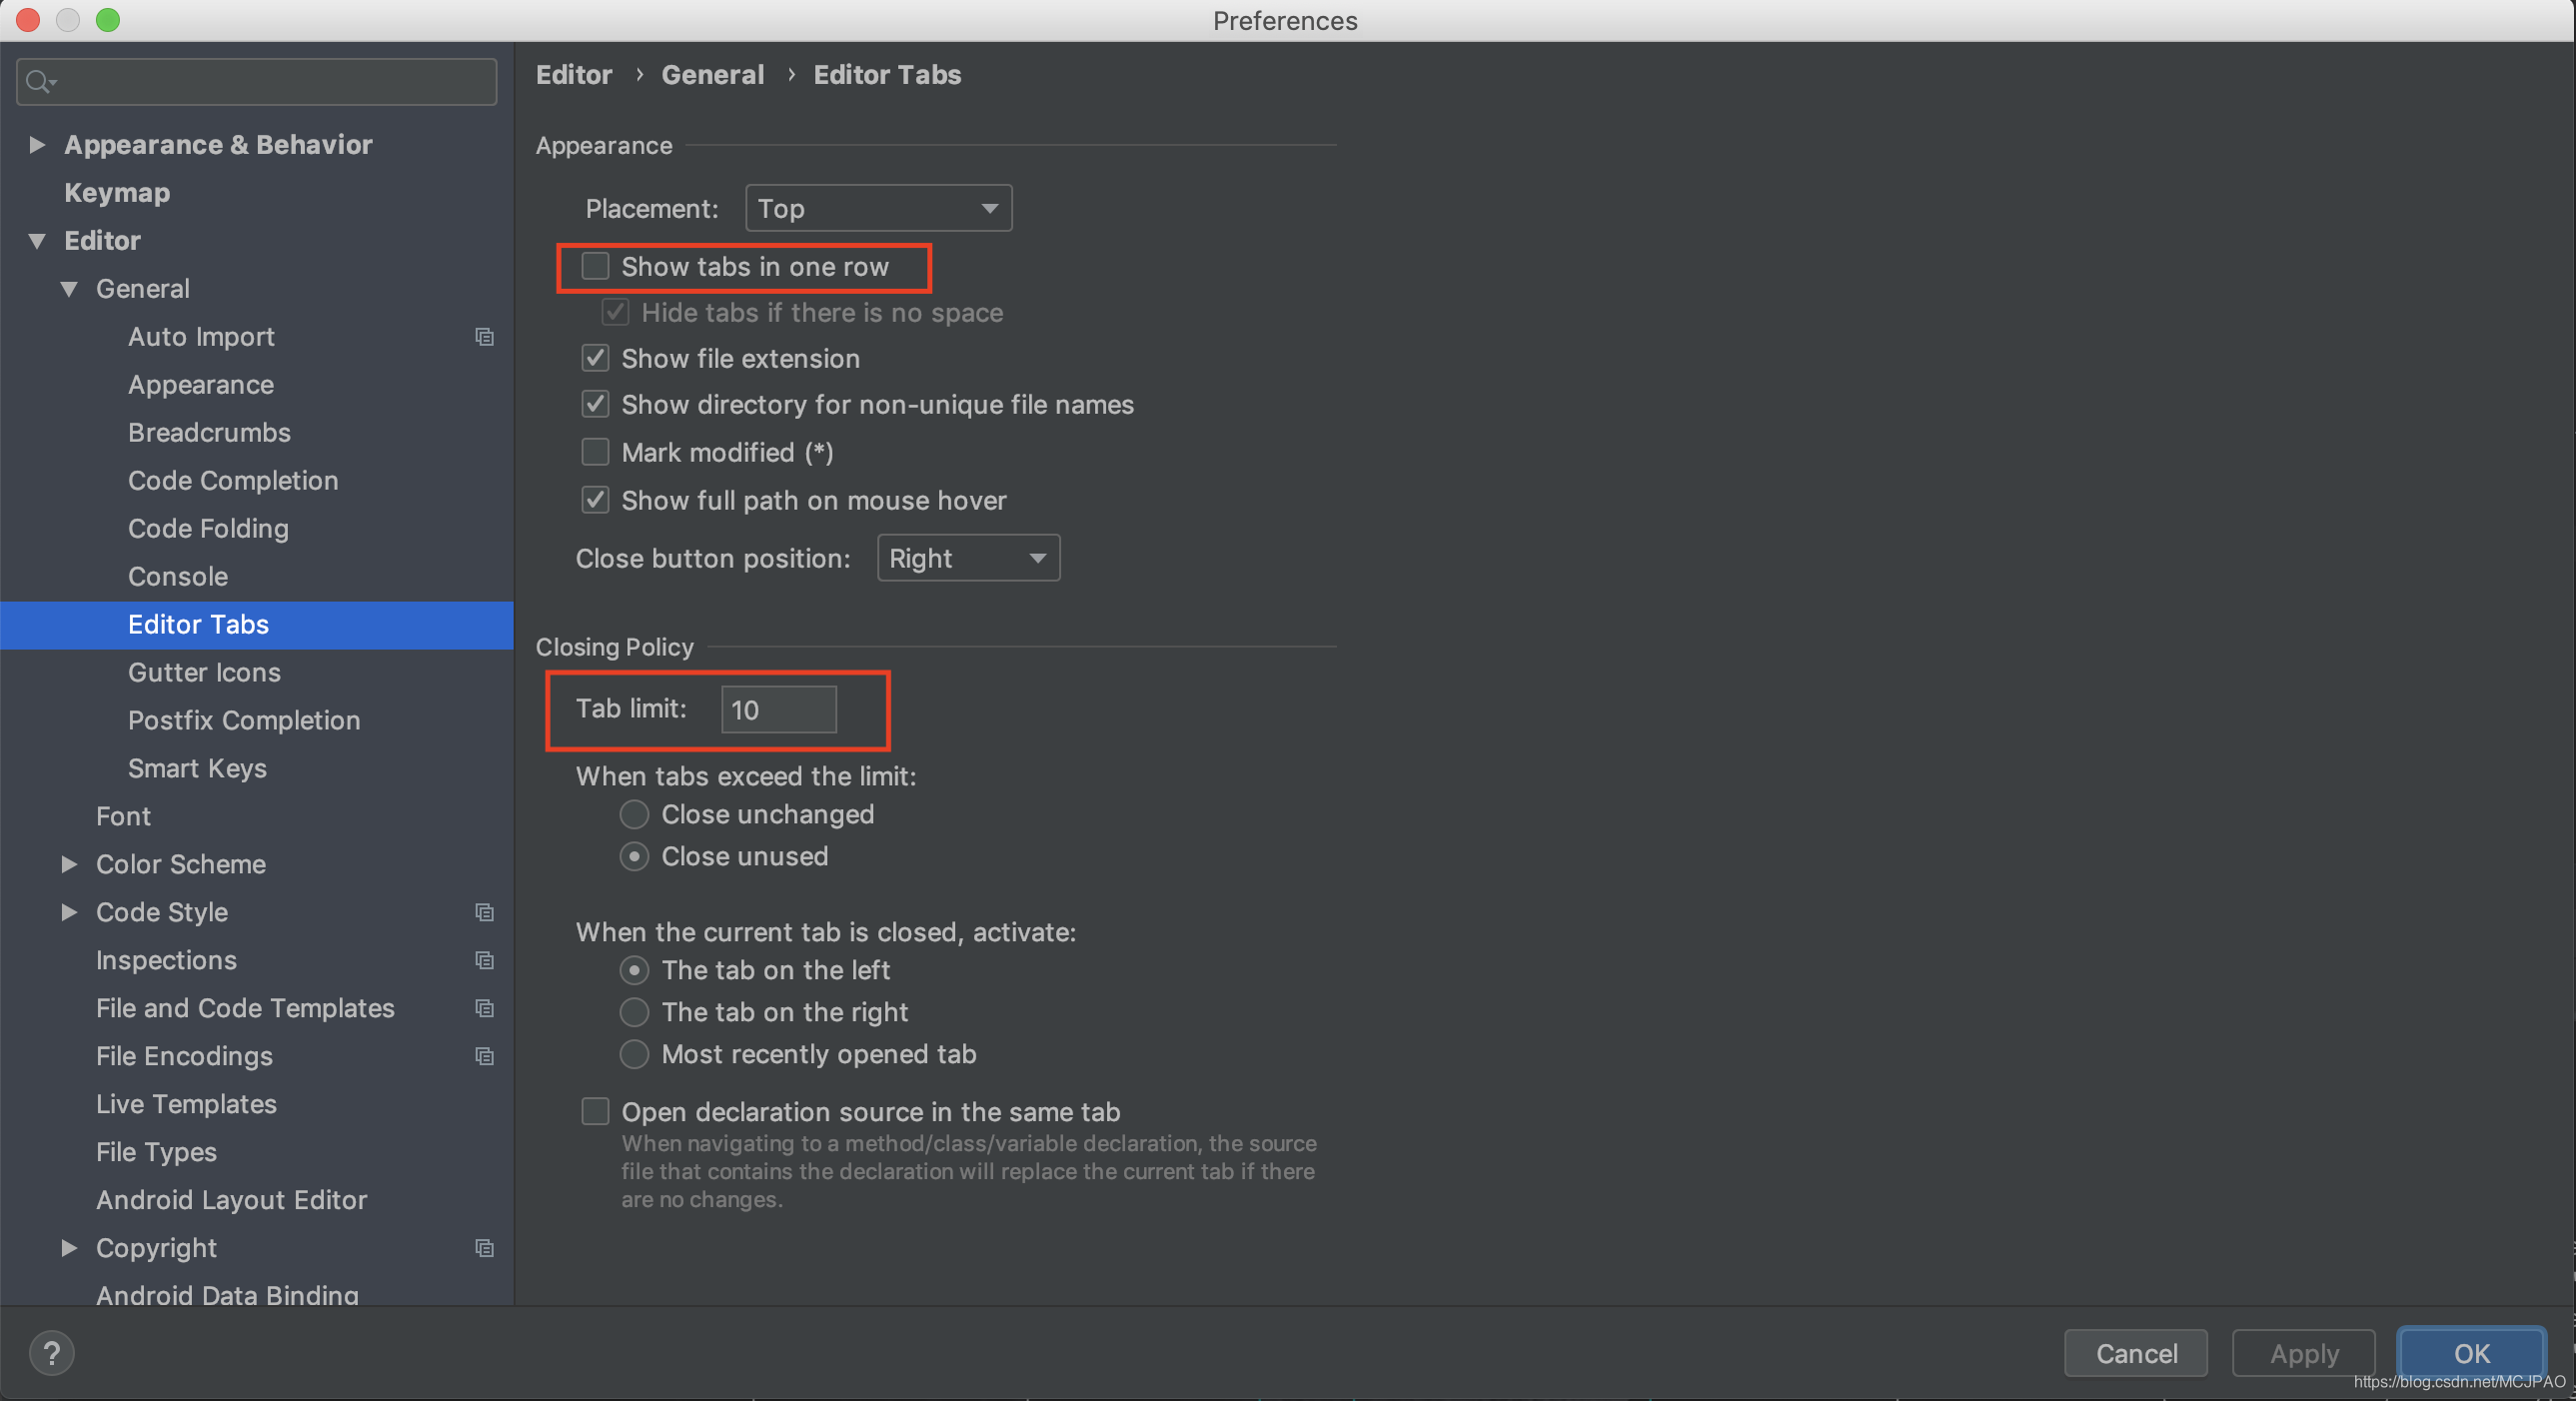Click the Inspections settings icon
Screen dimensions: 2576x1401
485,959
